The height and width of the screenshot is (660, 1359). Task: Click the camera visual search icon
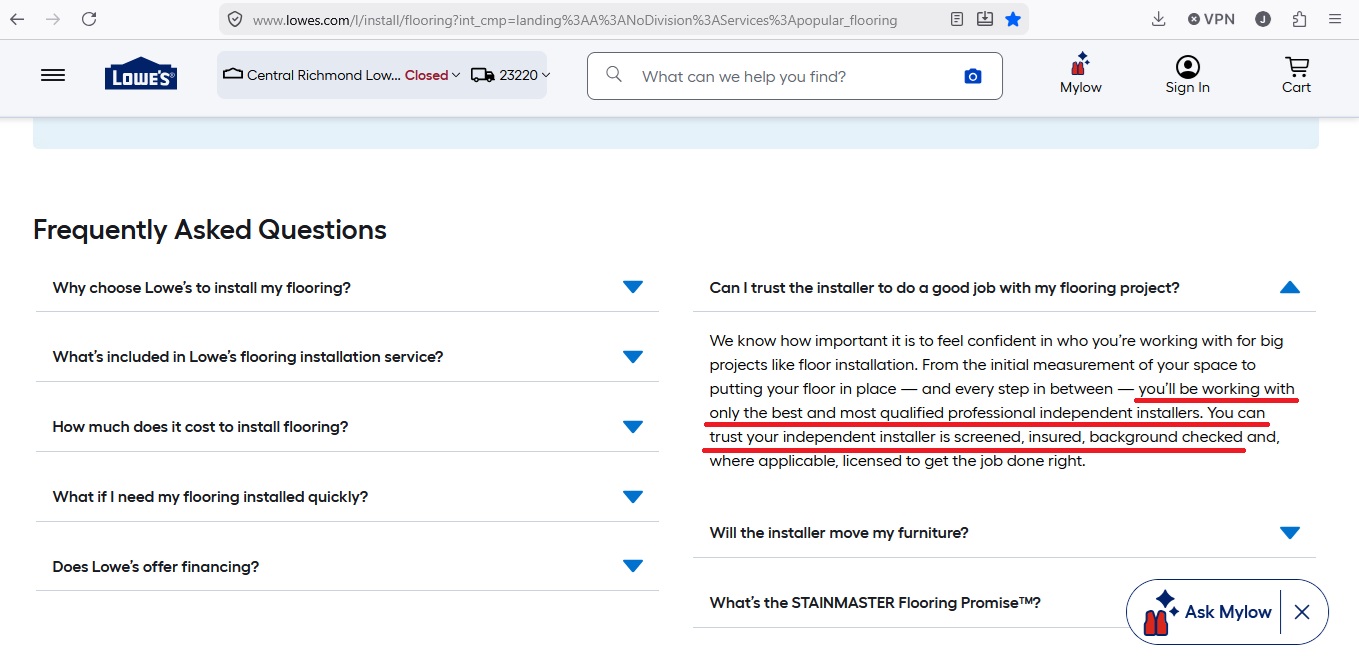coord(972,76)
